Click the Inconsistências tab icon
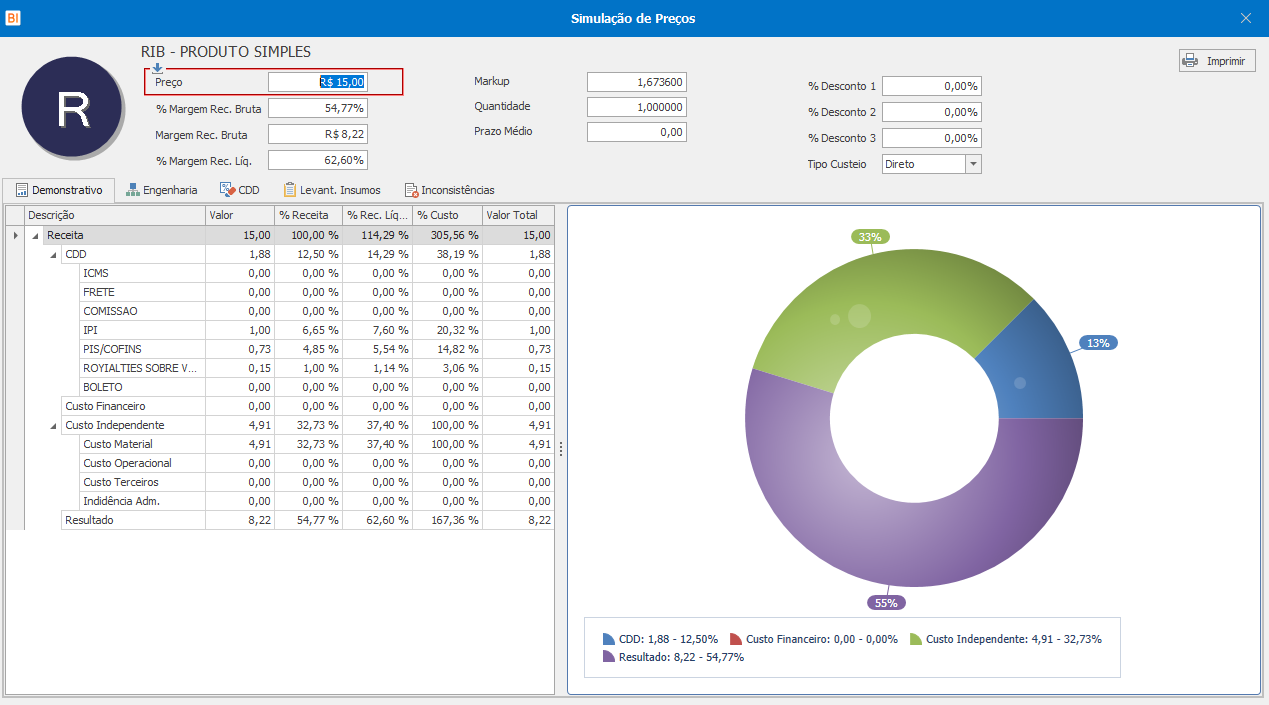Screen dimensions: 1269x705 click(411, 190)
